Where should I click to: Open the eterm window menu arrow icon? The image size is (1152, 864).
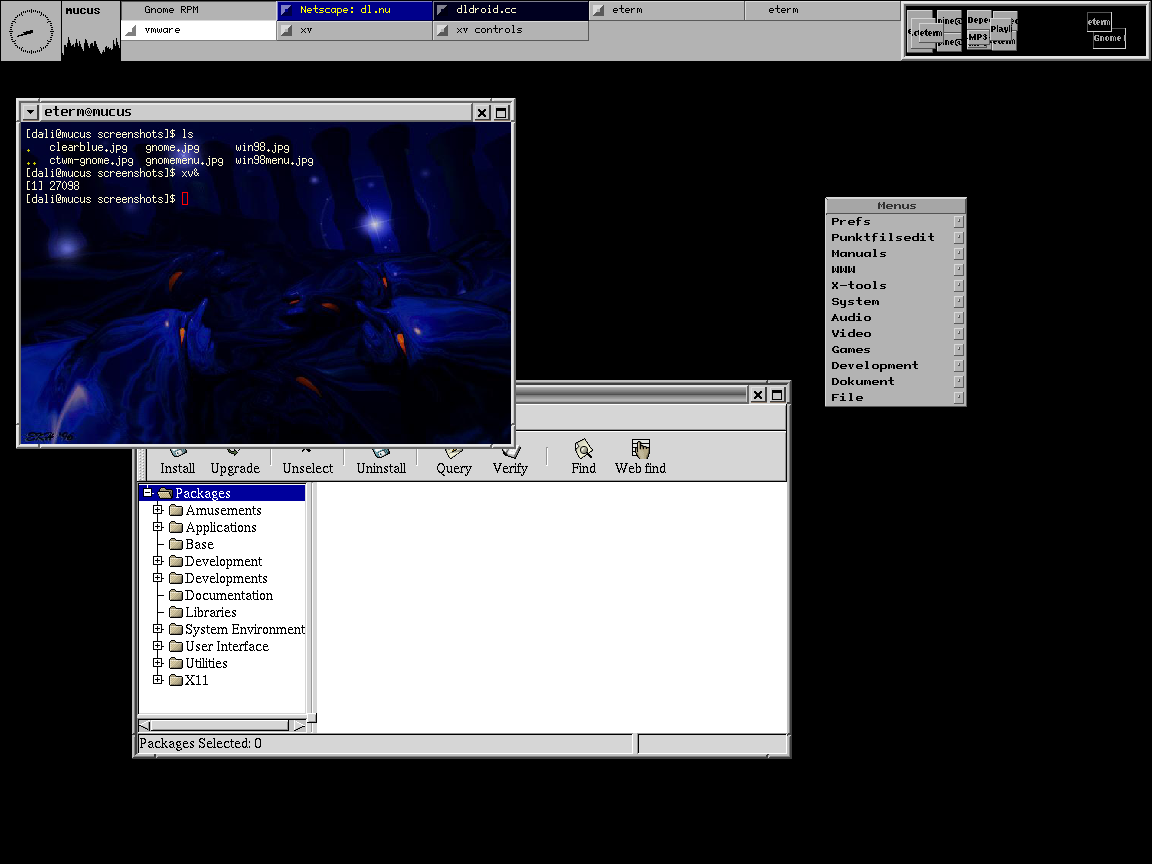click(x=30, y=112)
